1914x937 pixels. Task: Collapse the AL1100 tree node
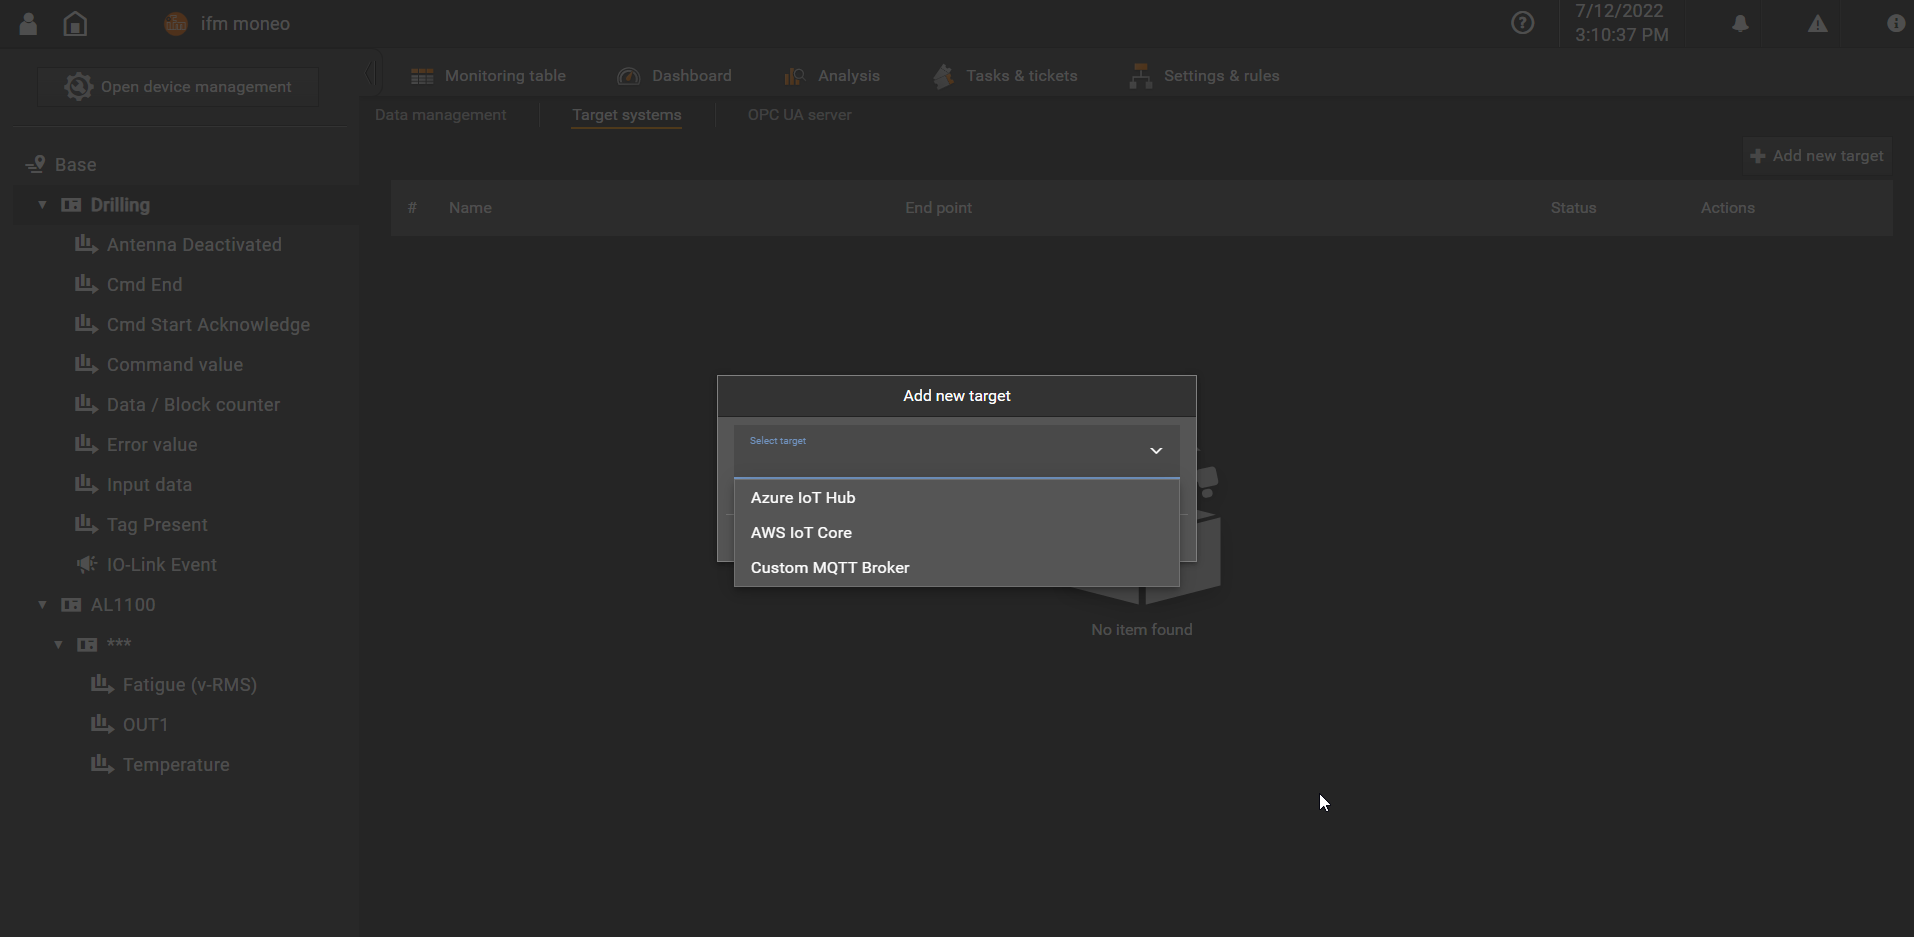point(42,605)
